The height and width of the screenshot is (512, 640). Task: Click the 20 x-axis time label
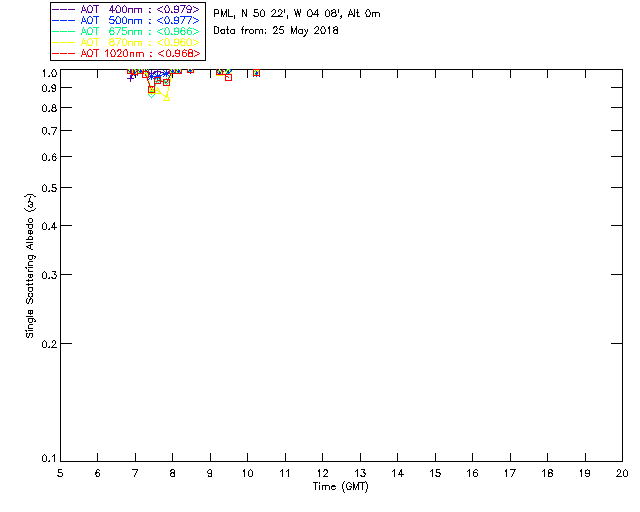click(622, 473)
